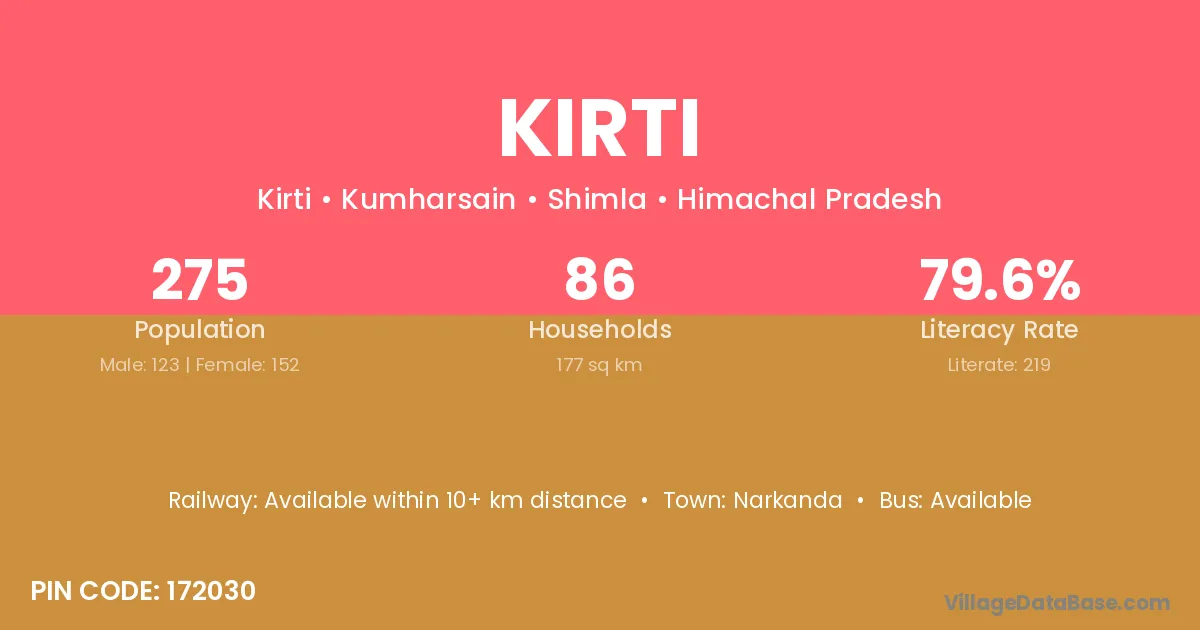Click the large KIRTI village title
The image size is (1200, 630).
click(x=599, y=129)
